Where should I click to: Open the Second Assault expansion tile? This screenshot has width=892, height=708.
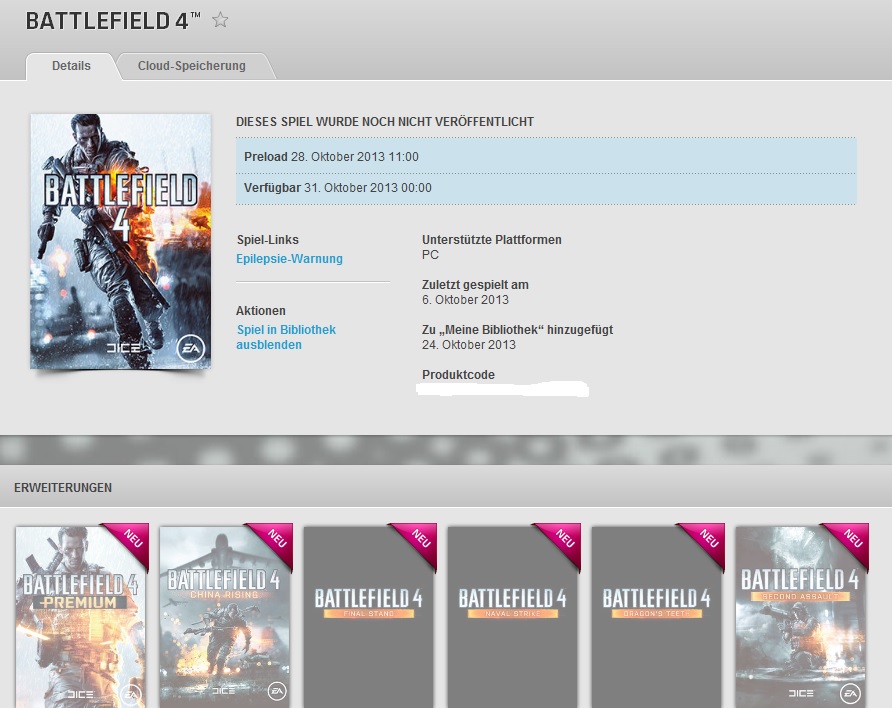801,616
